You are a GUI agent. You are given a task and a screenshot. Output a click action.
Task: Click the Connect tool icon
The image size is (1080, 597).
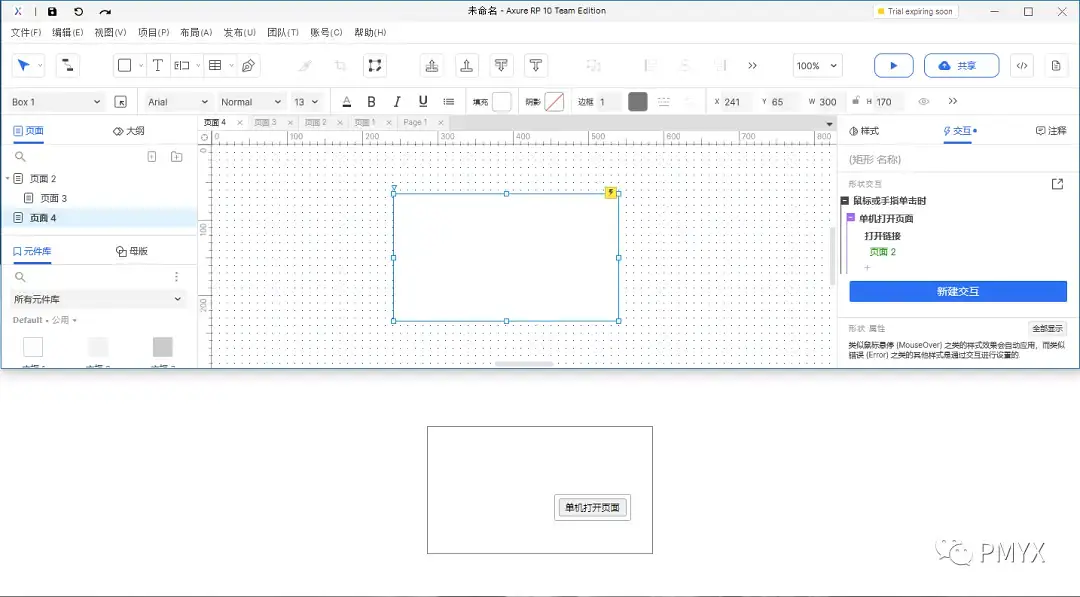tap(68, 66)
